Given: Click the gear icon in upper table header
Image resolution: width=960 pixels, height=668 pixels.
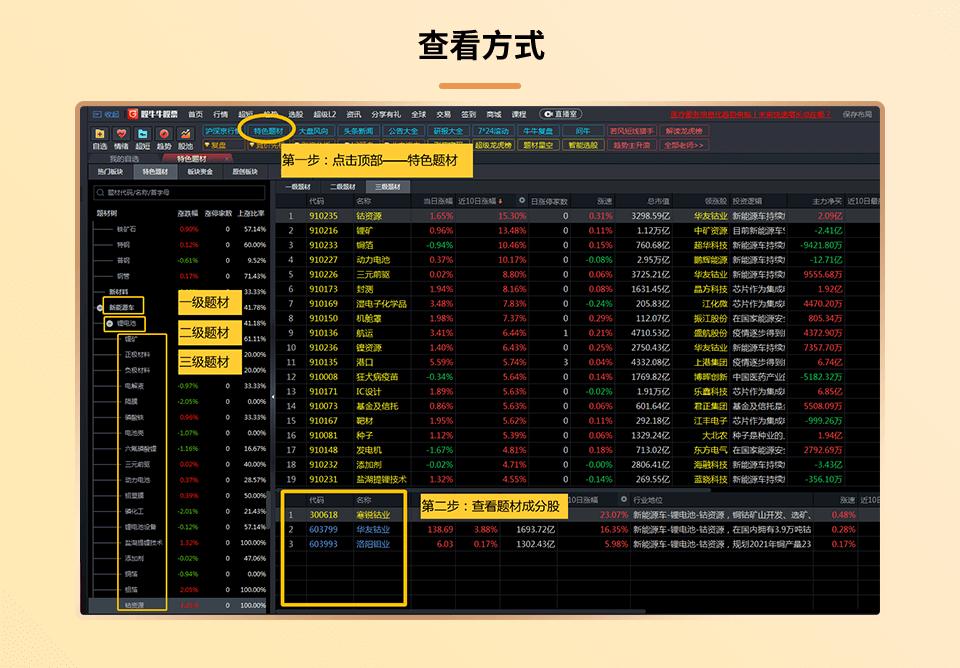Looking at the screenshot, I should pos(522,200).
